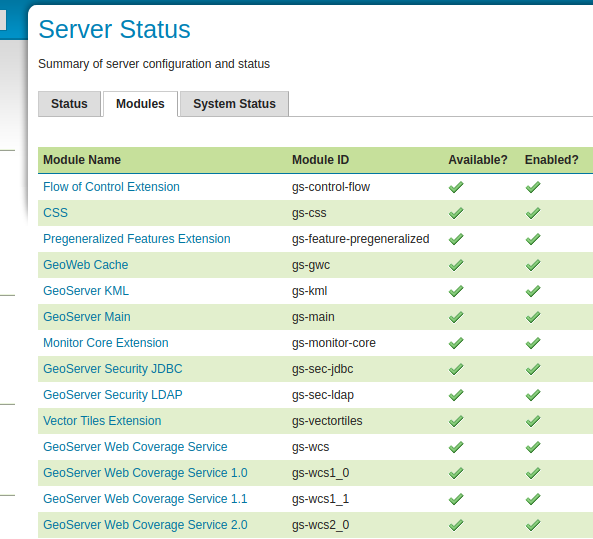Open GeoServer Security LDAP link
Viewport: 593px width, 539px height.
click(113, 395)
